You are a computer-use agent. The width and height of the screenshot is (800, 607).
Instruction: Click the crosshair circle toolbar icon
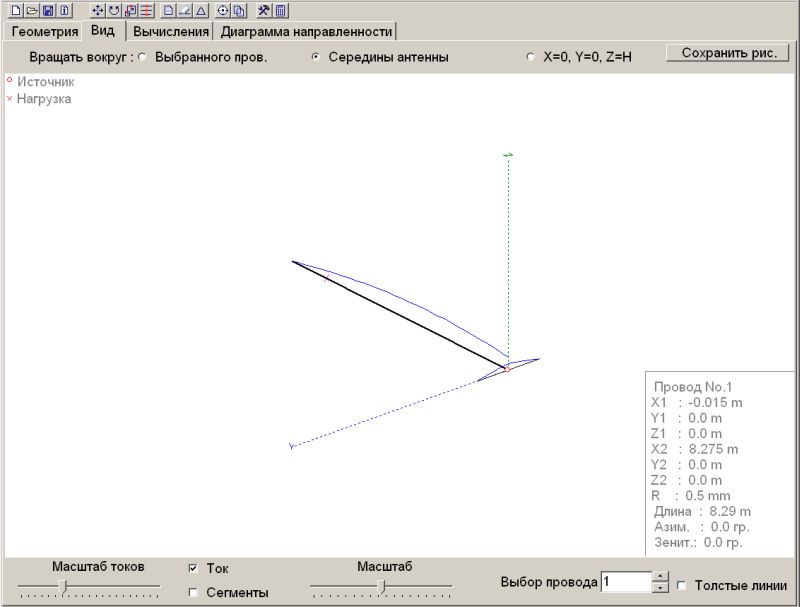point(224,10)
